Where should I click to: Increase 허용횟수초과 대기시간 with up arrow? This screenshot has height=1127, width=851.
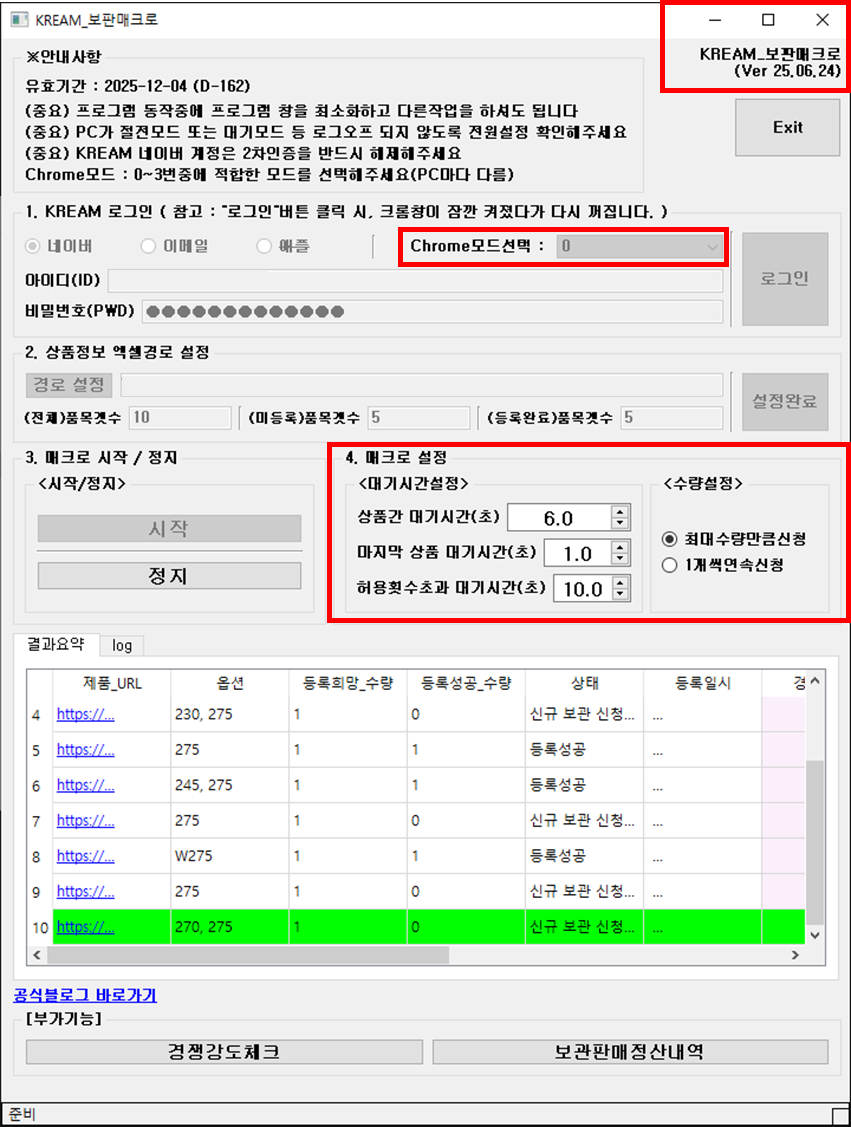point(620,583)
